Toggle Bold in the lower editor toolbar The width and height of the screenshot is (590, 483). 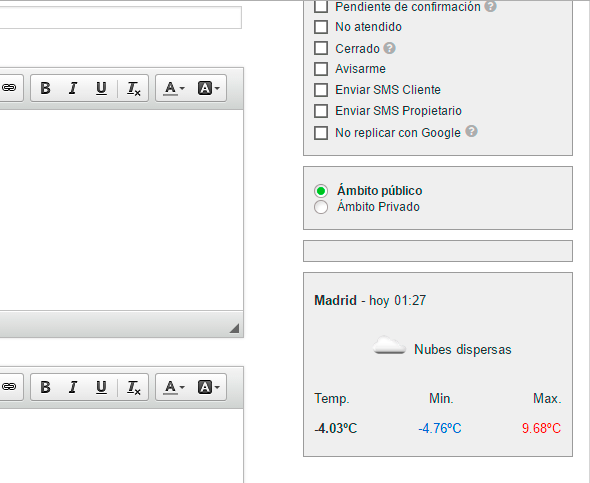coord(46,387)
